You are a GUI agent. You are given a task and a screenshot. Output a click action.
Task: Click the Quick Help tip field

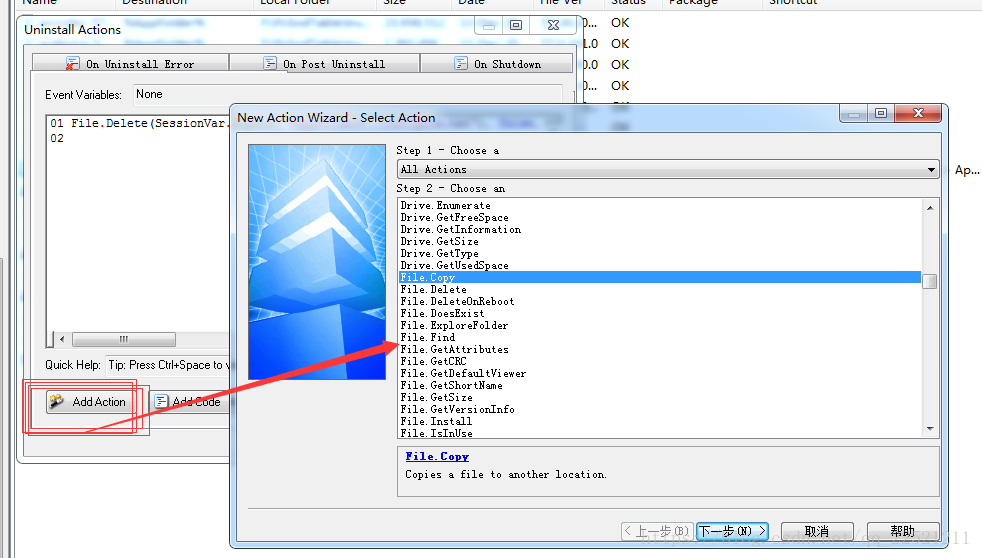point(168,365)
